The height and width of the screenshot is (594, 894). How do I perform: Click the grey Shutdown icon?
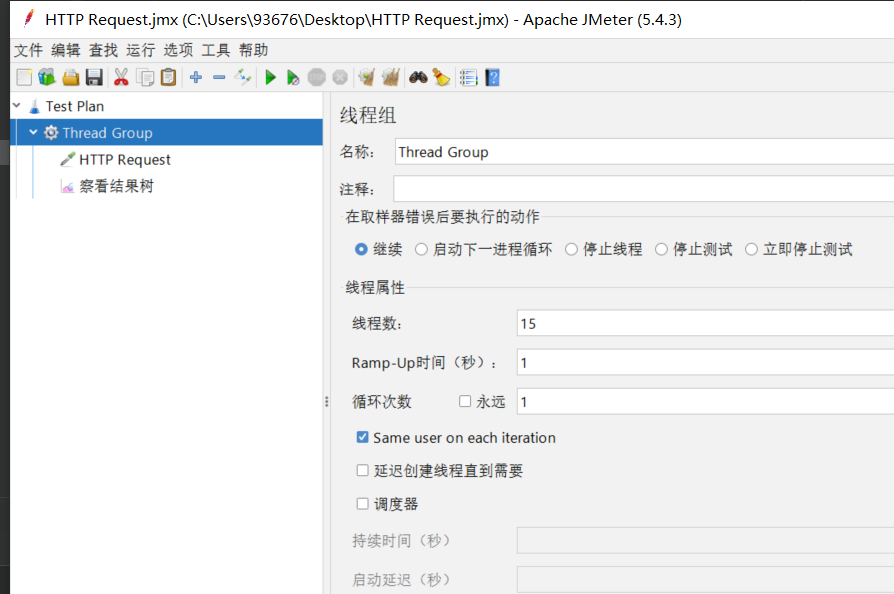(340, 77)
